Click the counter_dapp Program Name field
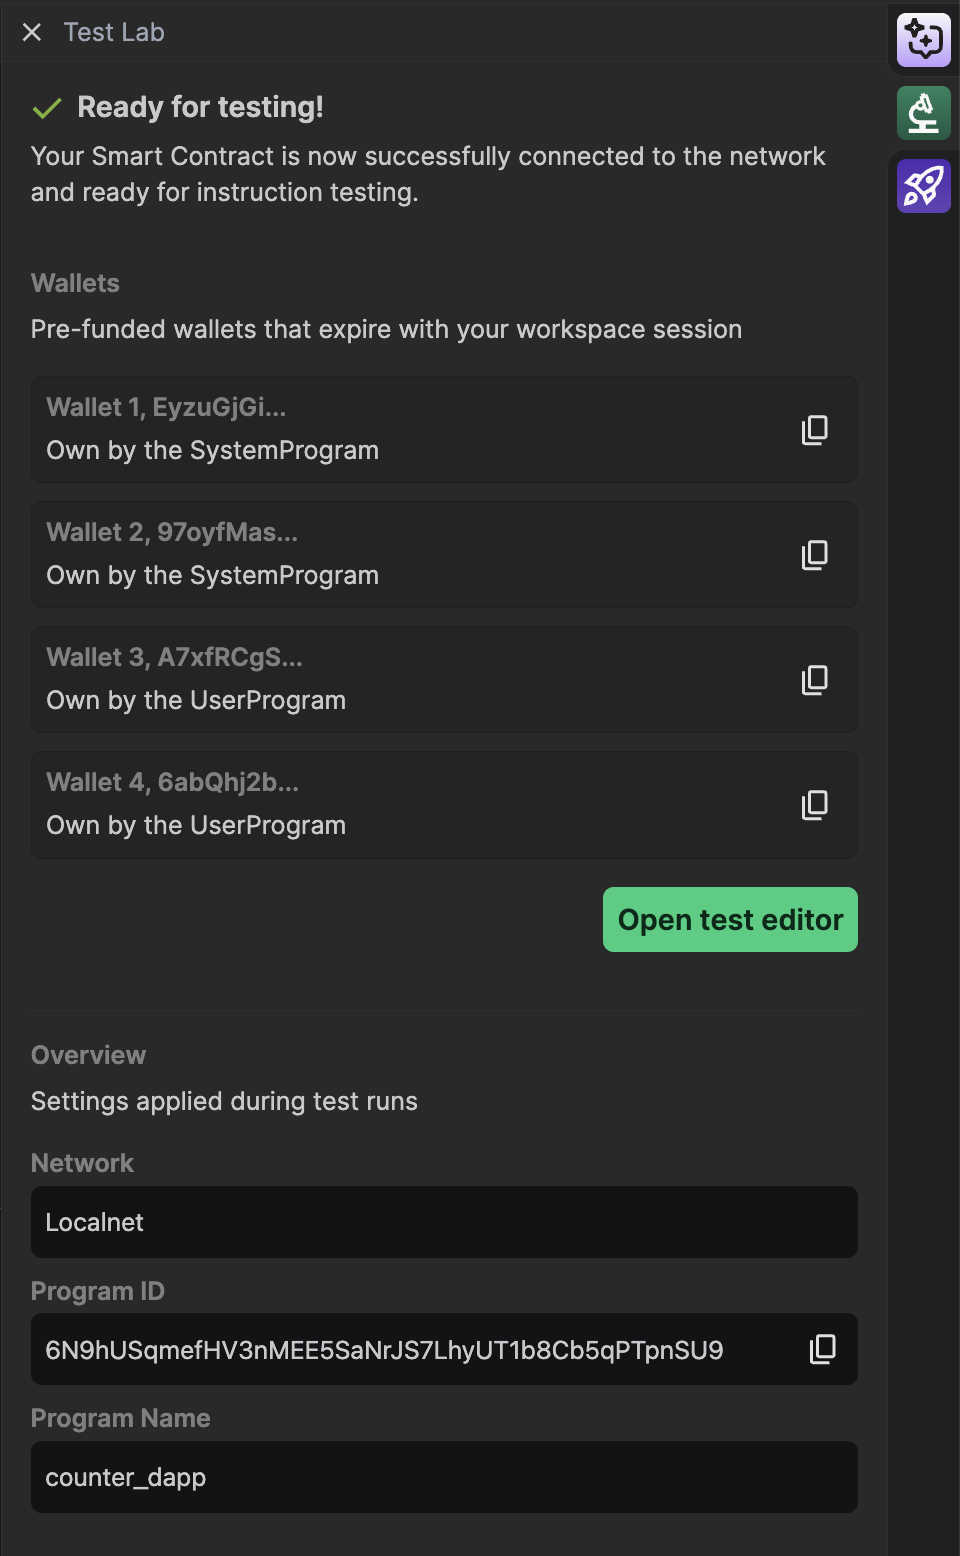 pyautogui.click(x=444, y=1477)
